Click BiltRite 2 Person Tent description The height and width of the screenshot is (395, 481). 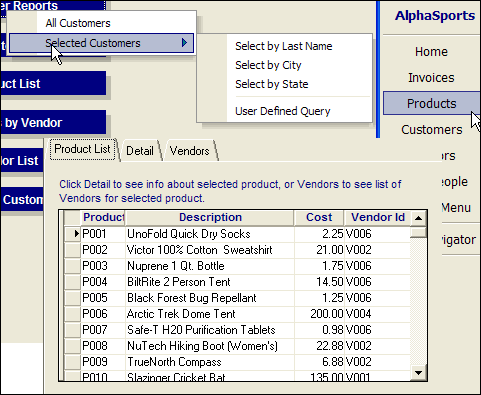point(179,282)
